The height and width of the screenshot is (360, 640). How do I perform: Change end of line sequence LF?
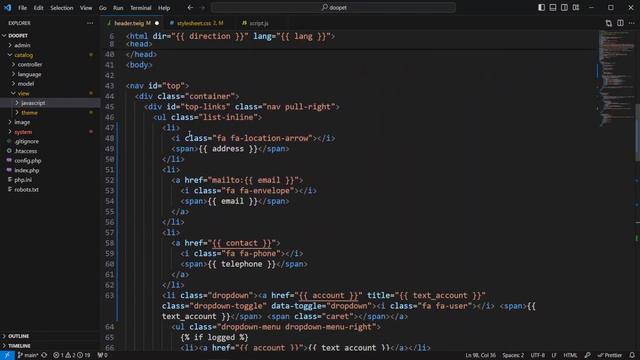tap(554, 355)
